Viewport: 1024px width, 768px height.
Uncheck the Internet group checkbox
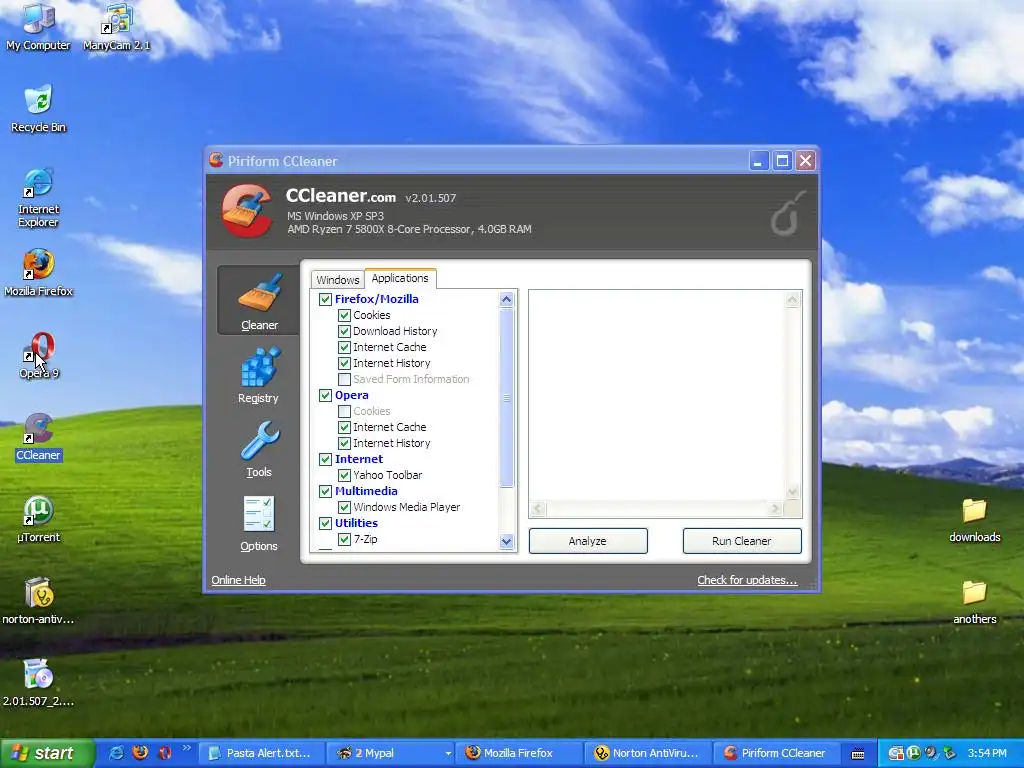click(x=325, y=459)
